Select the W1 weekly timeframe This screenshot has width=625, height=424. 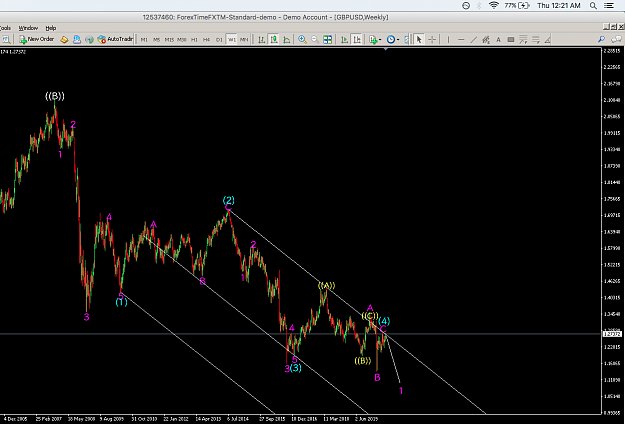(x=232, y=39)
